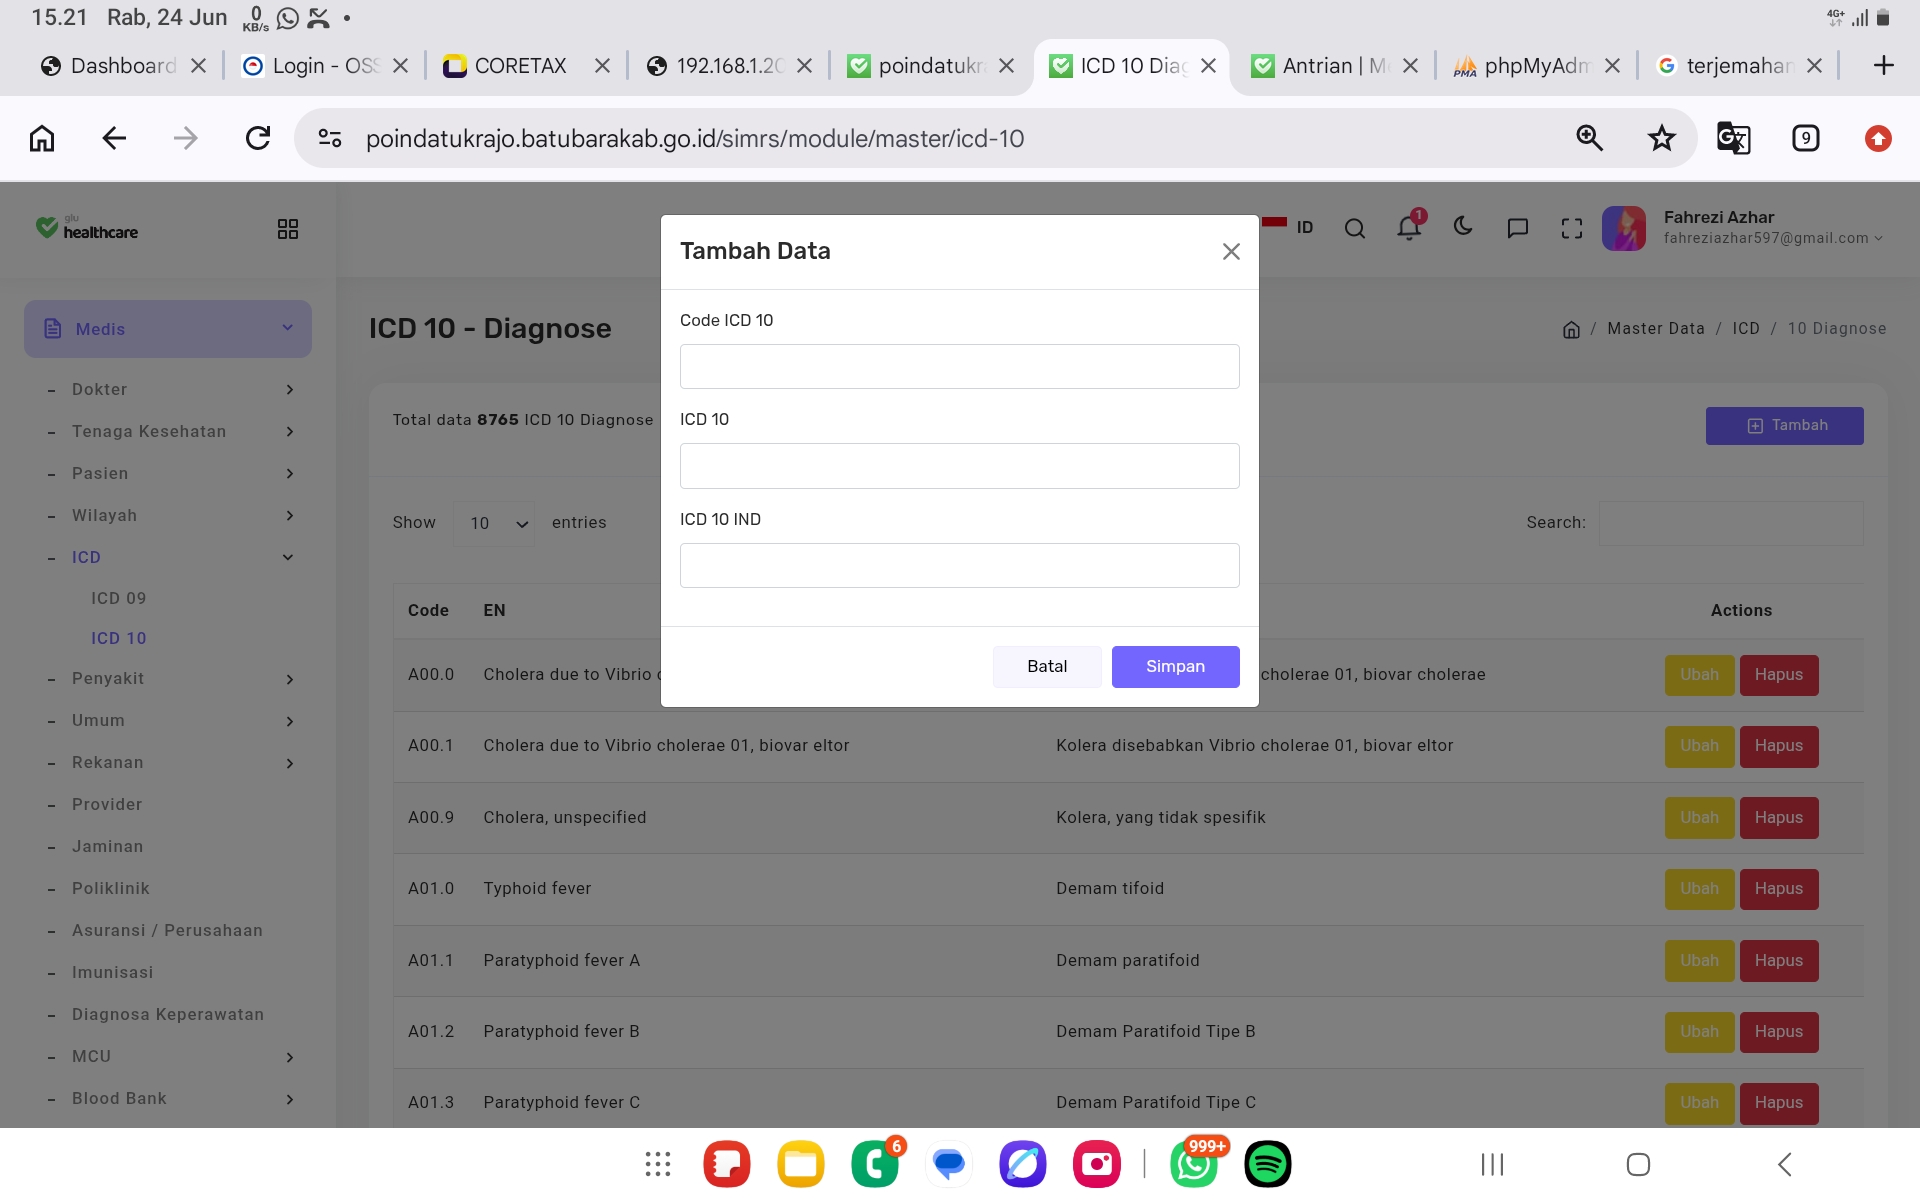Toggle fullscreen mode icon
Screen dimensions: 1920x1200
pos(1571,229)
